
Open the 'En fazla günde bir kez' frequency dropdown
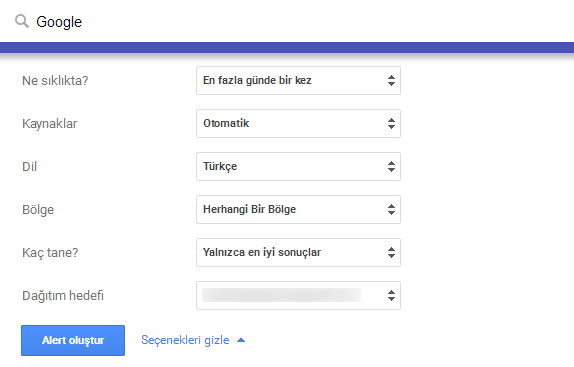pyautogui.click(x=298, y=80)
